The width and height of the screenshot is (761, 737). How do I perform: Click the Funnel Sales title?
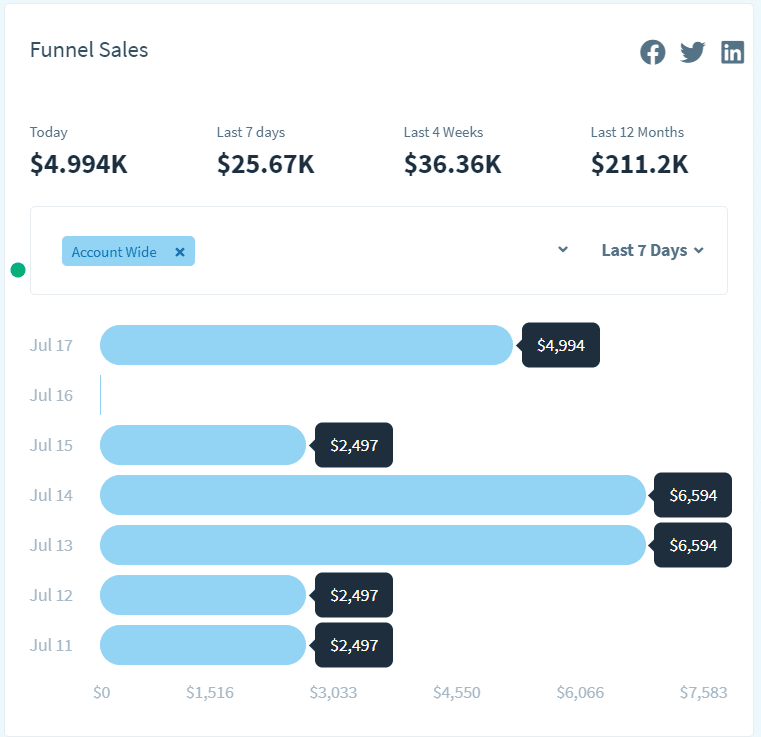click(89, 50)
